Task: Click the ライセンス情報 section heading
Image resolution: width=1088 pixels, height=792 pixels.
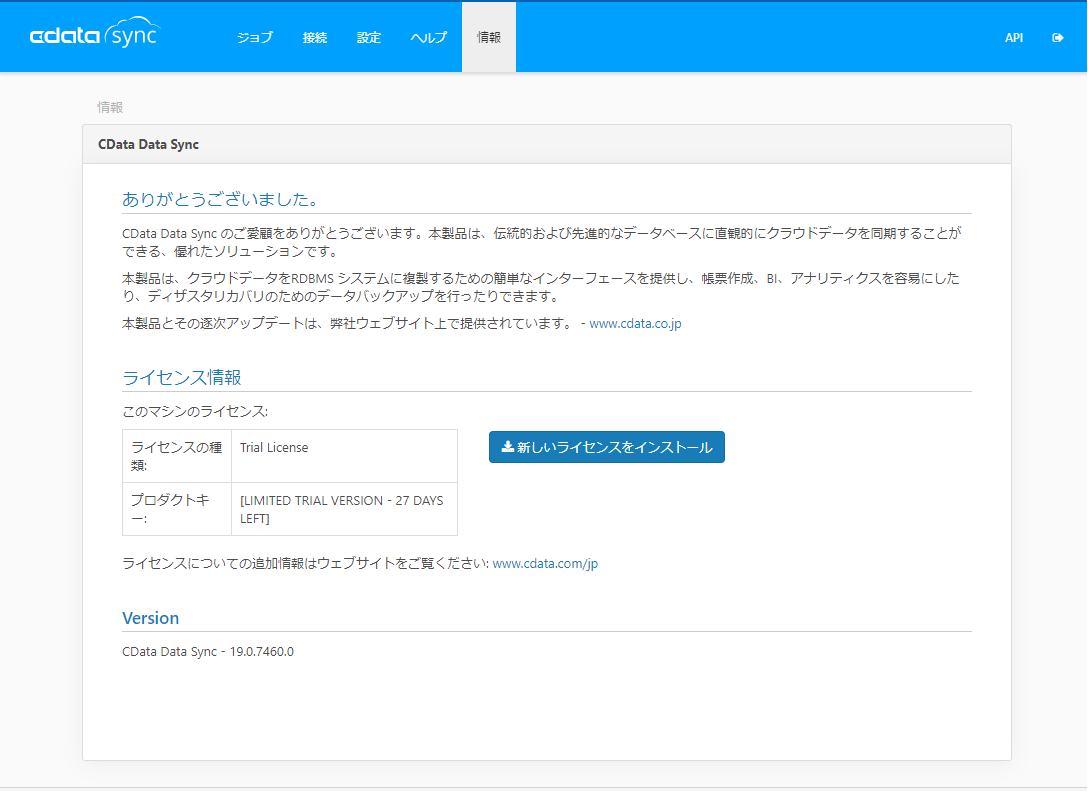Action: click(x=181, y=378)
